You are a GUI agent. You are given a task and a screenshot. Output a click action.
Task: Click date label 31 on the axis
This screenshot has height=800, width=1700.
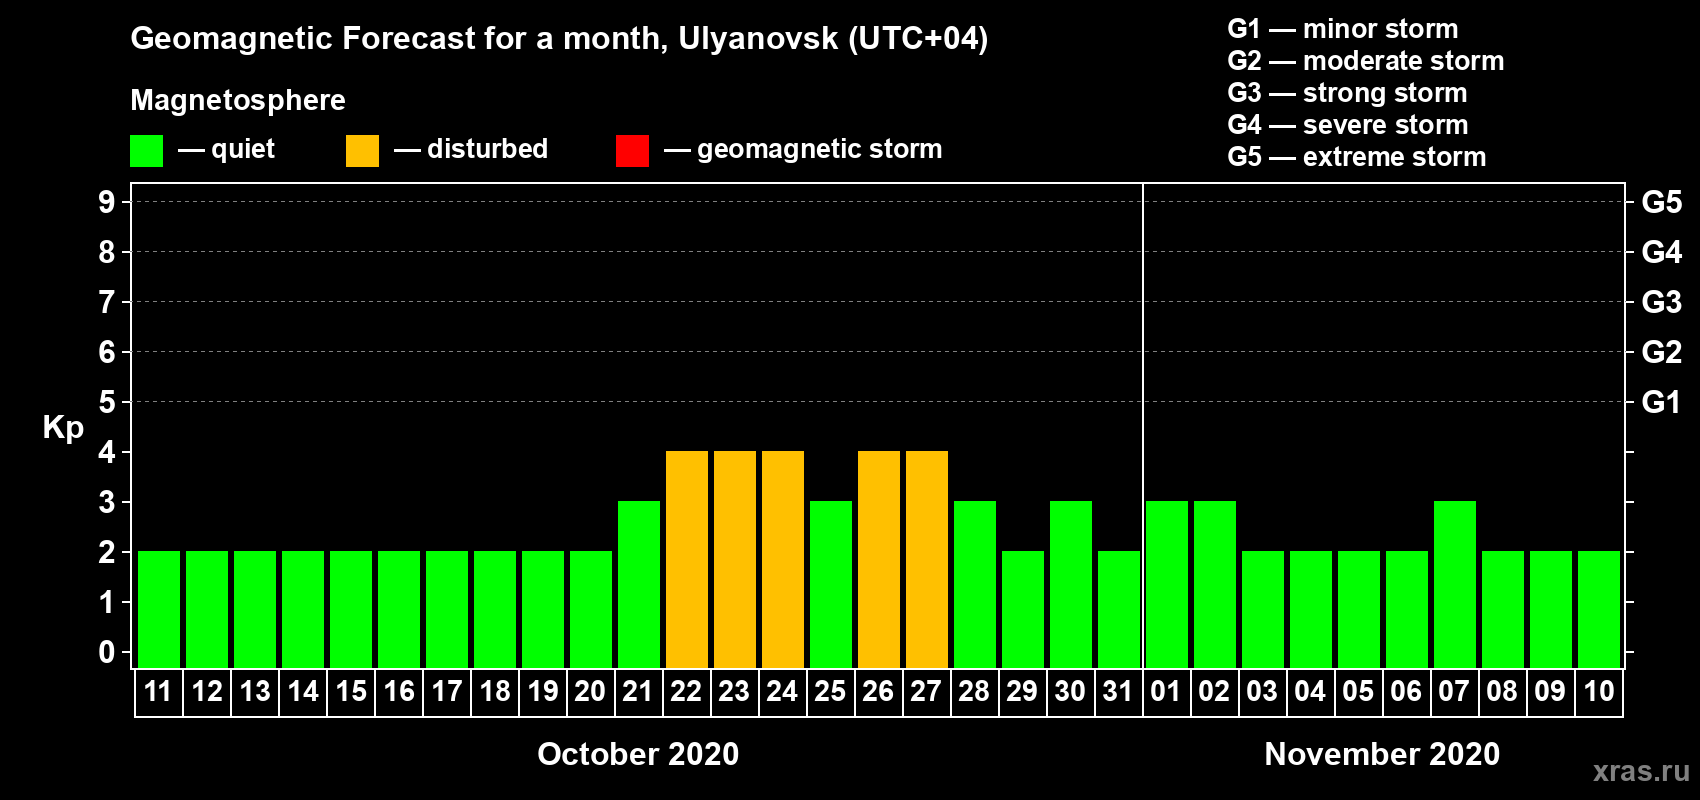[1118, 691]
